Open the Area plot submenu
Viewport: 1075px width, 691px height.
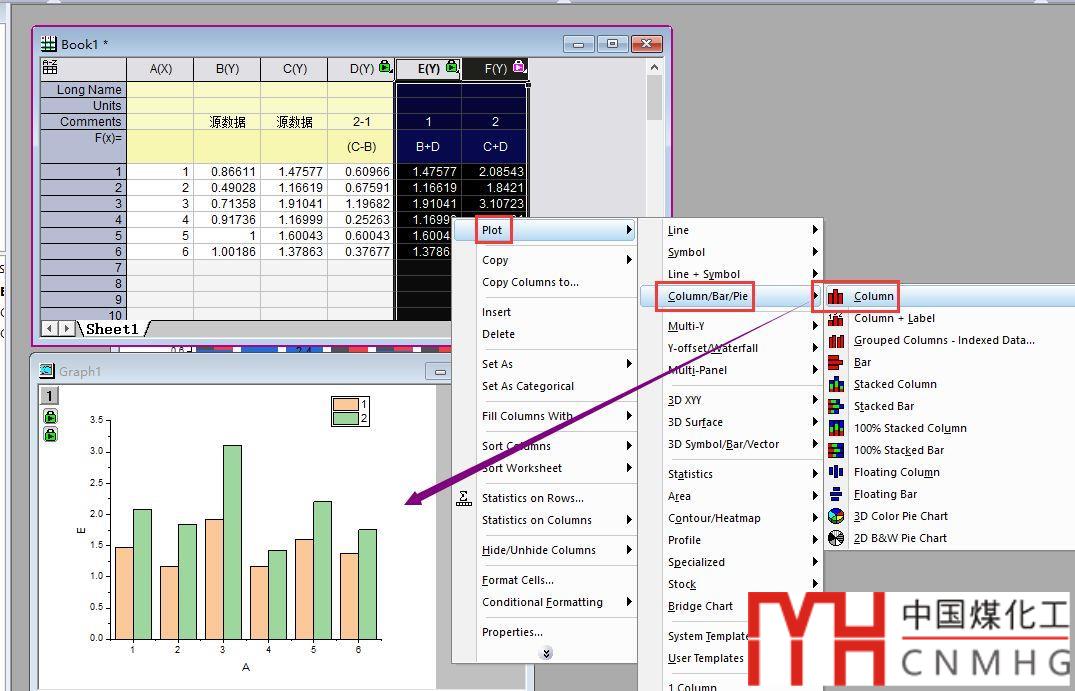click(731, 496)
